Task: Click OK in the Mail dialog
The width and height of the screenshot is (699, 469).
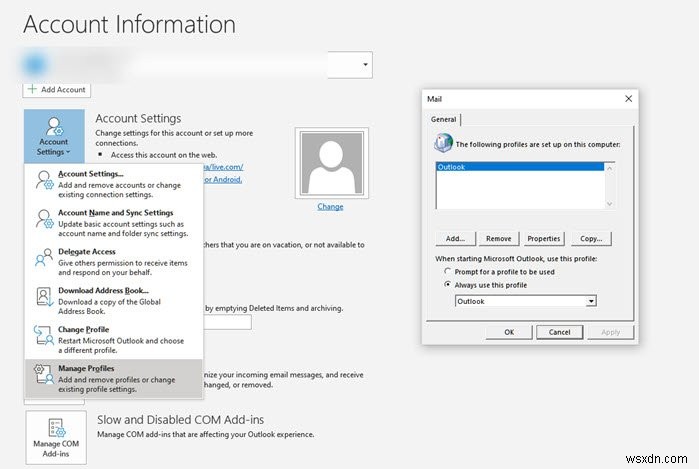Action: click(509, 332)
